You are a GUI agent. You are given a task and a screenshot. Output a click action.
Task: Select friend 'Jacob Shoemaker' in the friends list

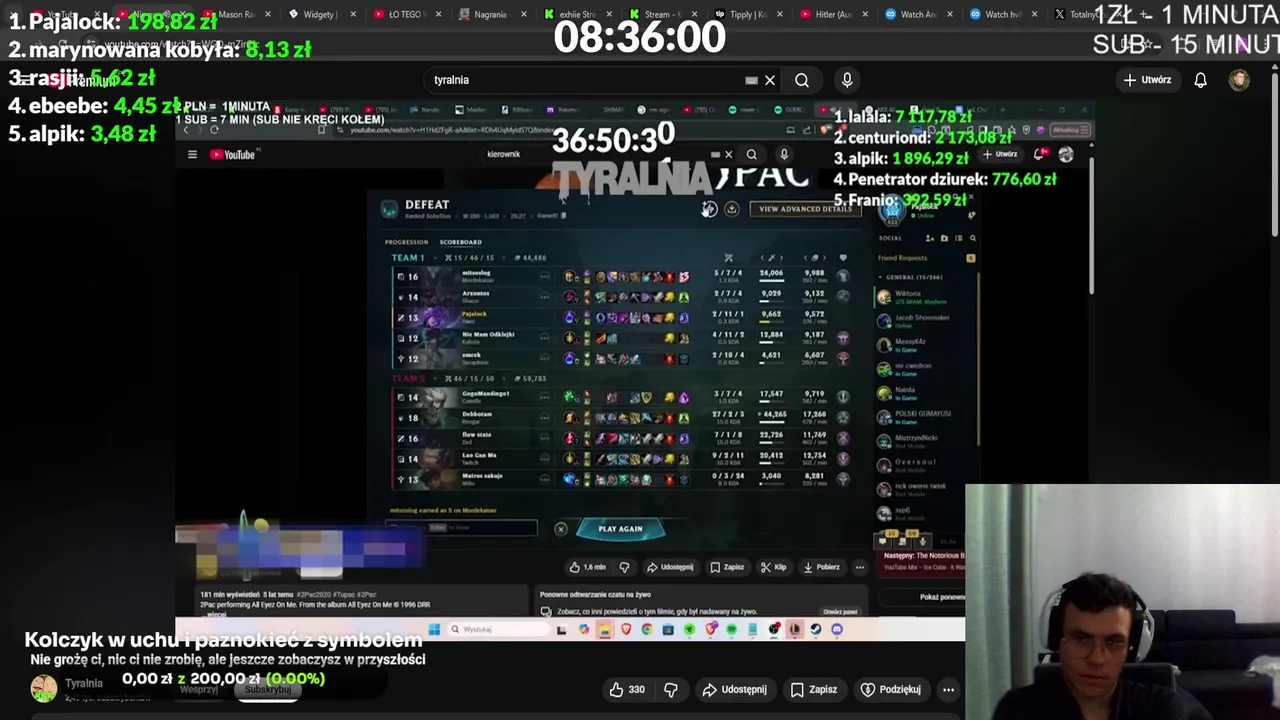925,320
